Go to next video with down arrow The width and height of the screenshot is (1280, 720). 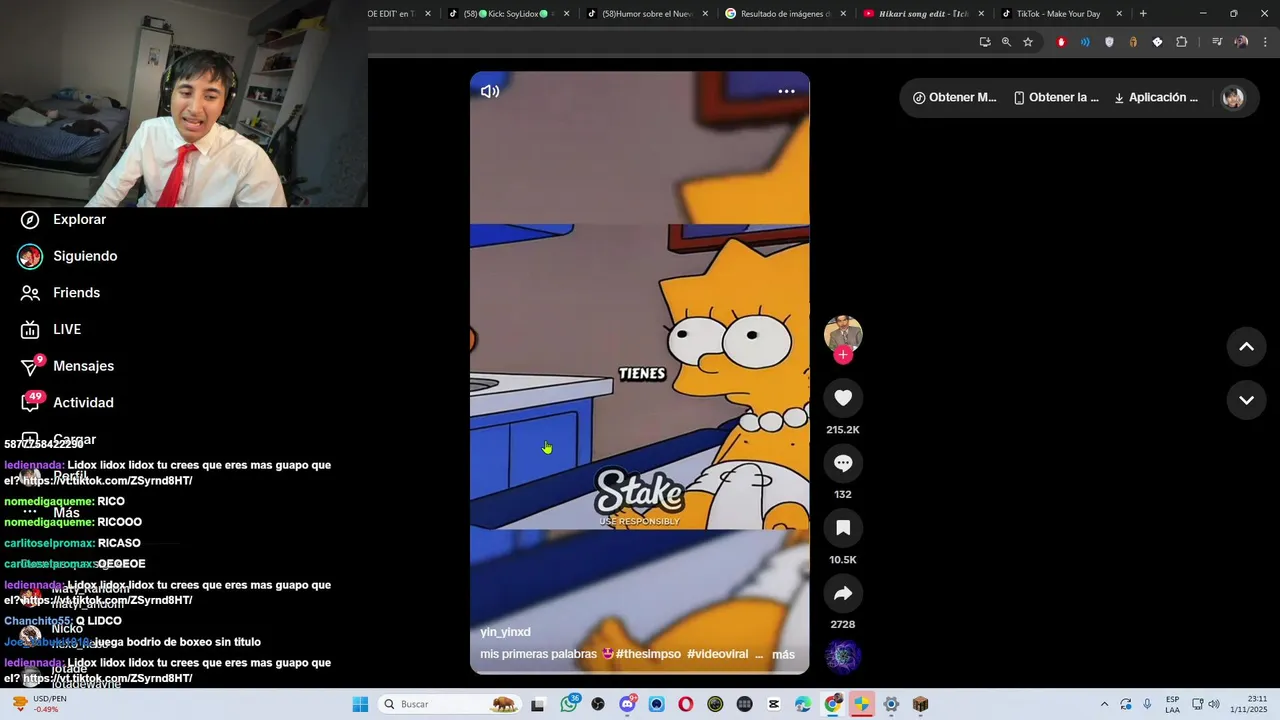point(1247,400)
